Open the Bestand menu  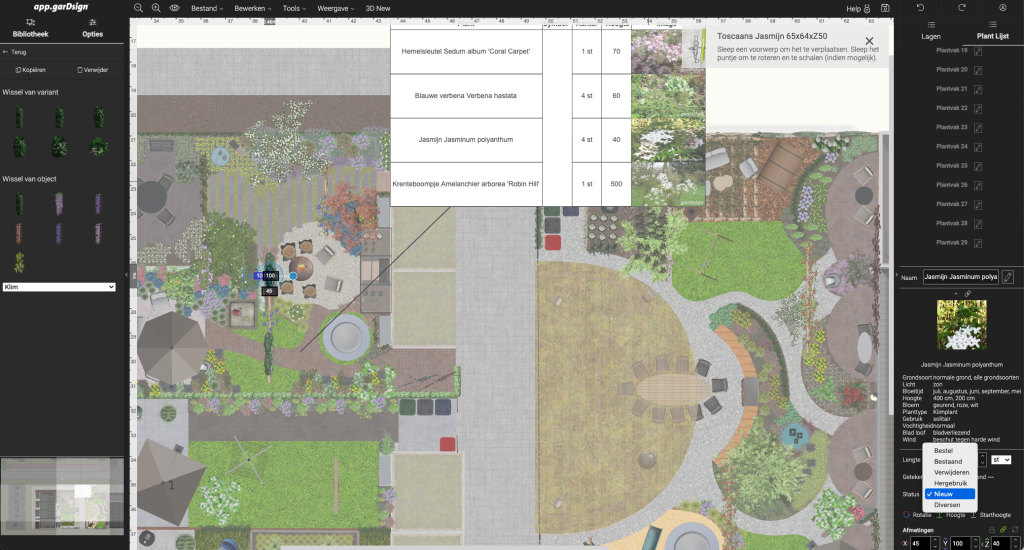pos(207,8)
